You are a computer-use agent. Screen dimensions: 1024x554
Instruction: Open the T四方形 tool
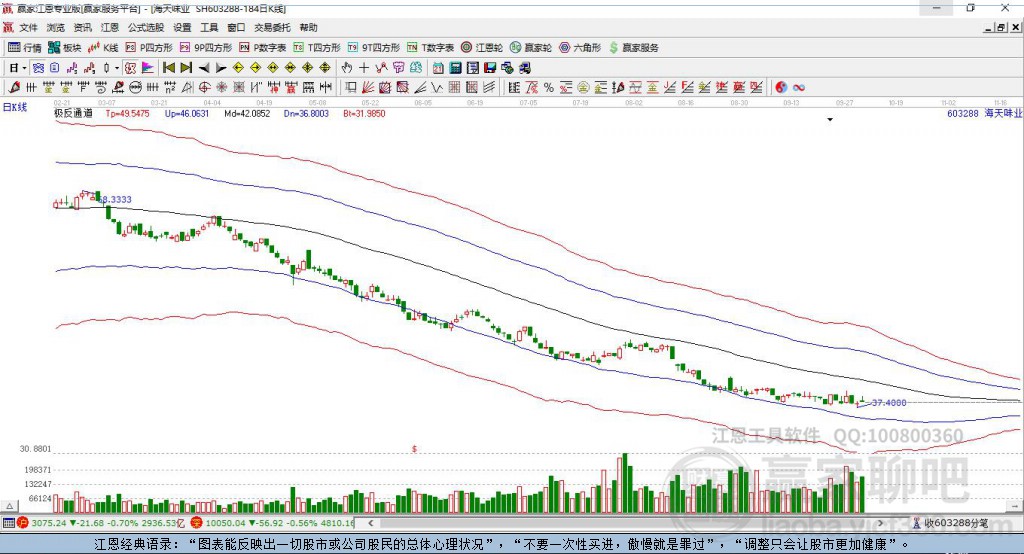tap(317, 48)
